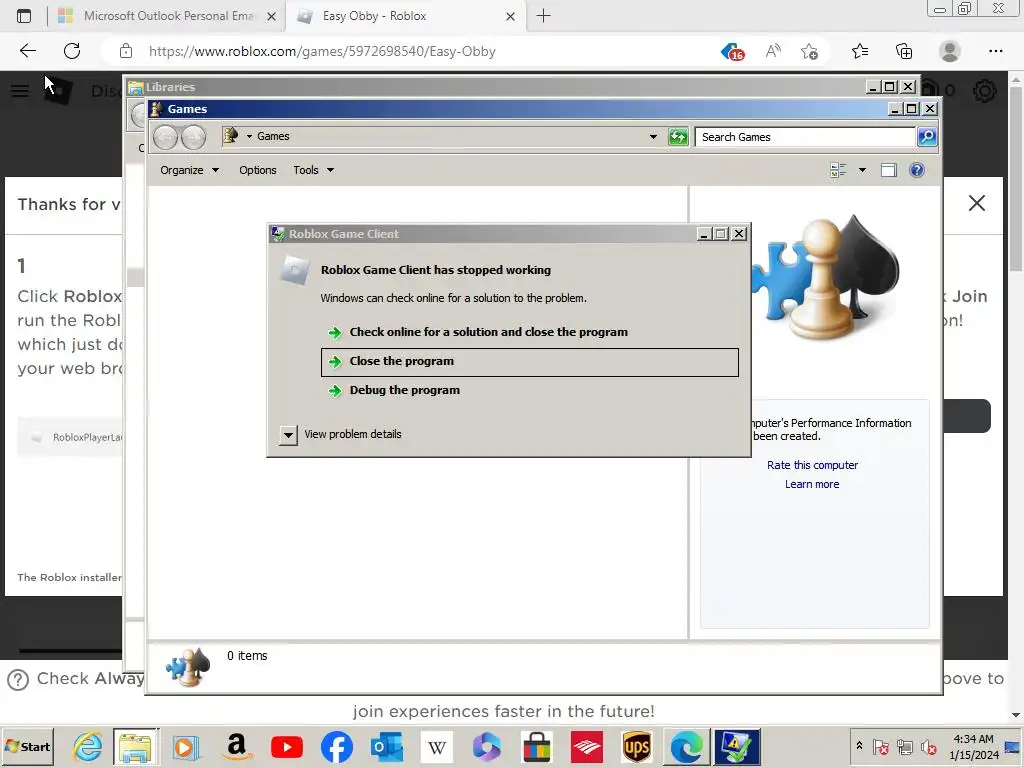Switch to Microsoft Outlook Personal Email tab

[x=167, y=16]
